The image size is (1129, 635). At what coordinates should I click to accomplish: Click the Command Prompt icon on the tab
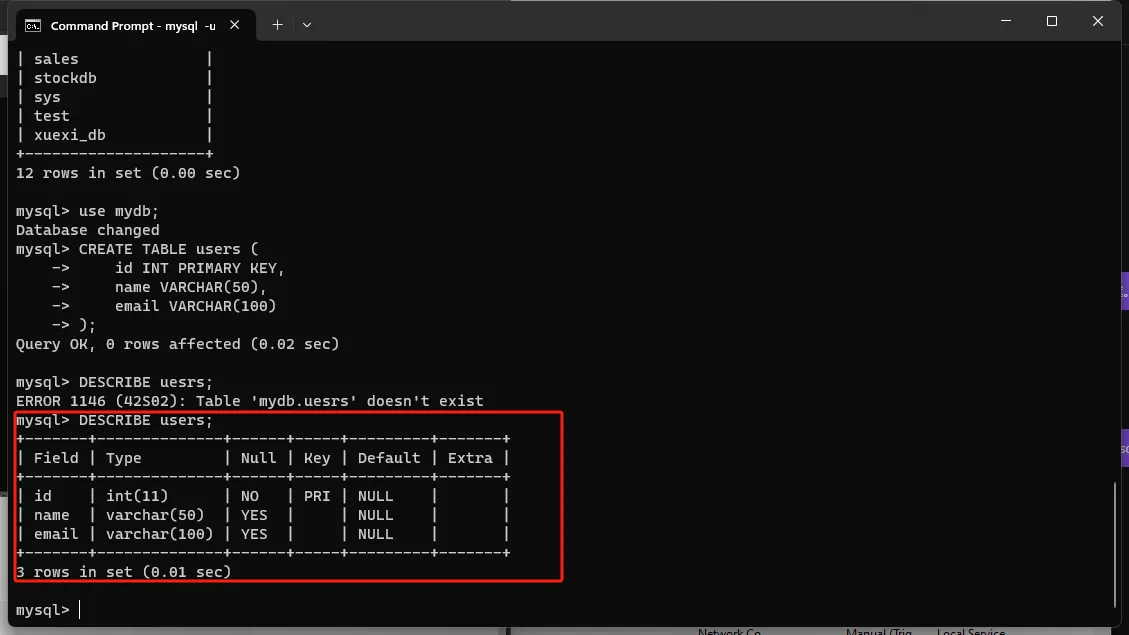(32, 25)
